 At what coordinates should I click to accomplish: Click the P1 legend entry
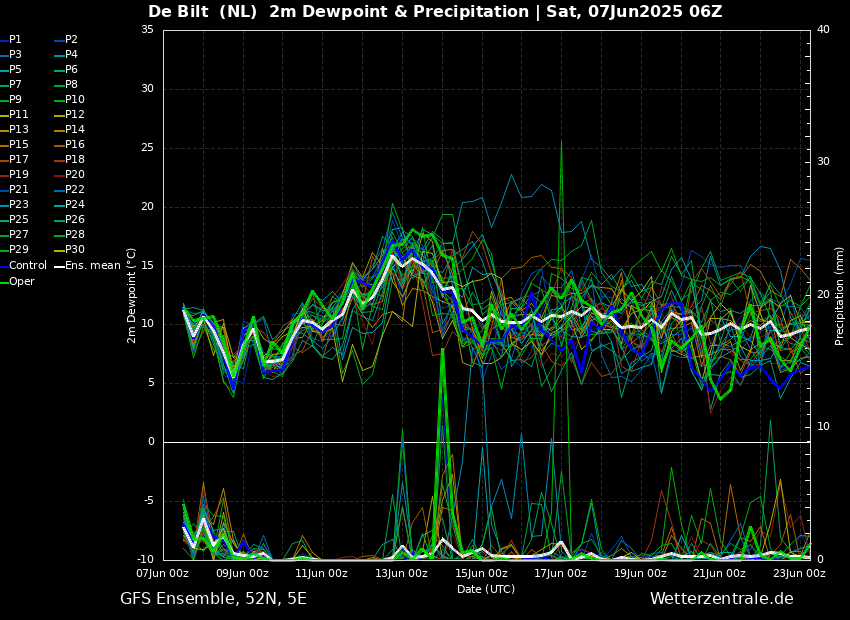coord(15,40)
